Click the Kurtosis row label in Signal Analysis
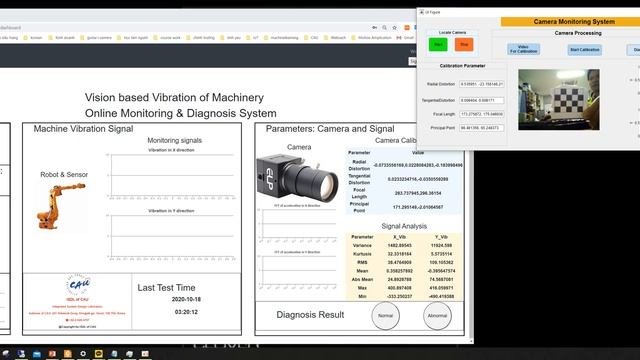Screen dimensions: 640x360 click(x=362, y=254)
